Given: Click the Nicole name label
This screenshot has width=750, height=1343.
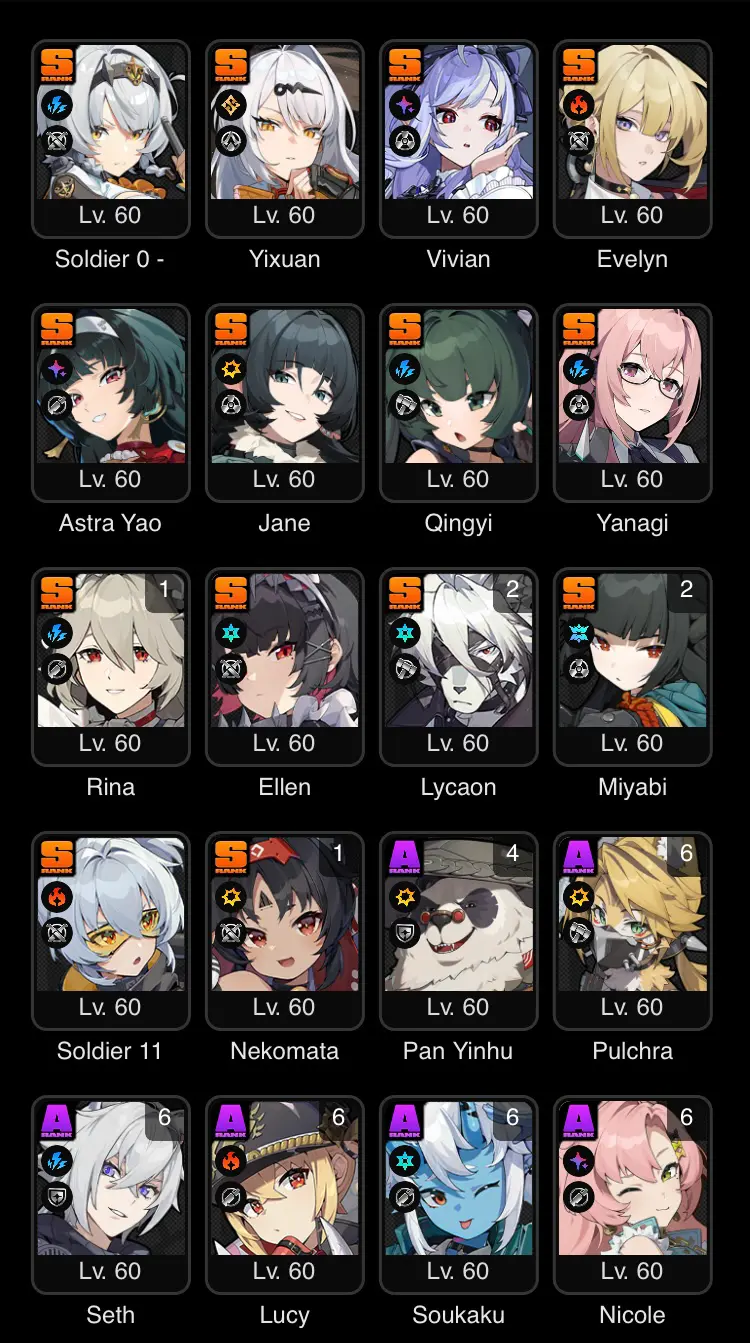Looking at the screenshot, I should (632, 1315).
